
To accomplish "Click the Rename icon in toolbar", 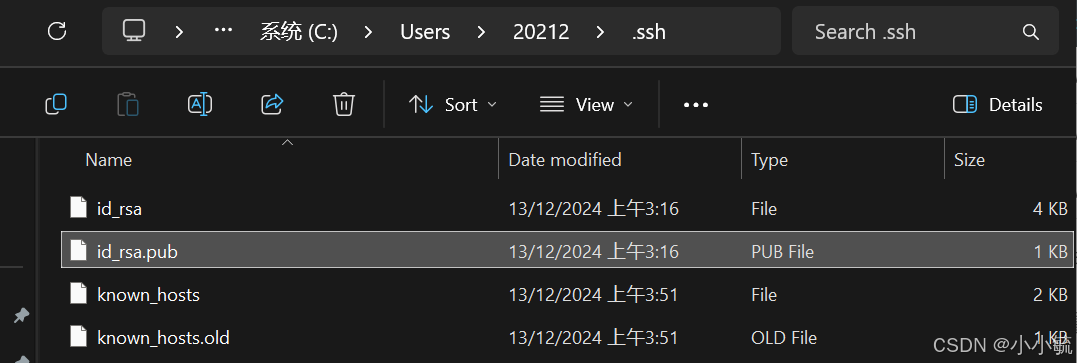I will [200, 104].
